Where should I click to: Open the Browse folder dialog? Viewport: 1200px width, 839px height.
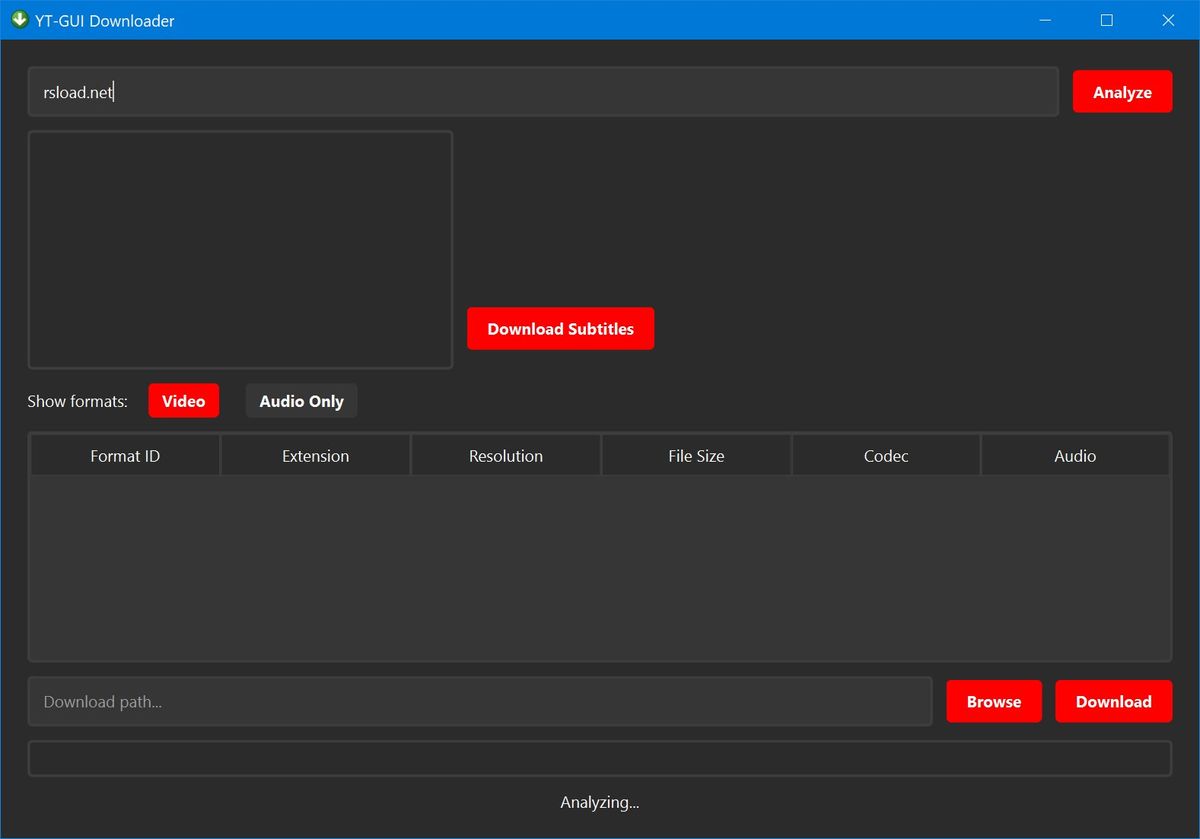click(x=994, y=702)
